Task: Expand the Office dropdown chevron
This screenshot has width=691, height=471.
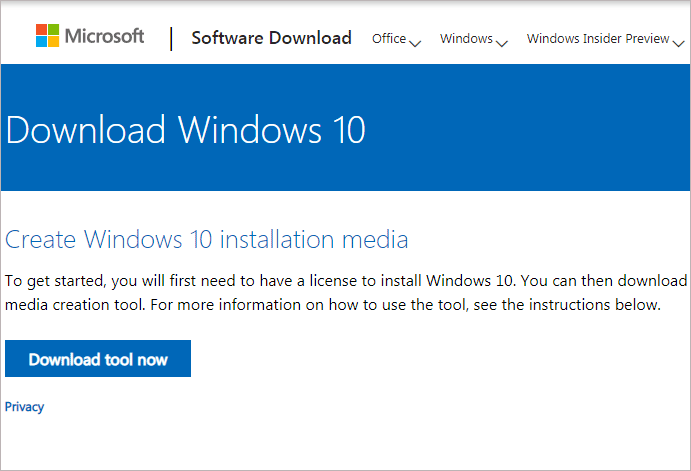Action: (415, 43)
